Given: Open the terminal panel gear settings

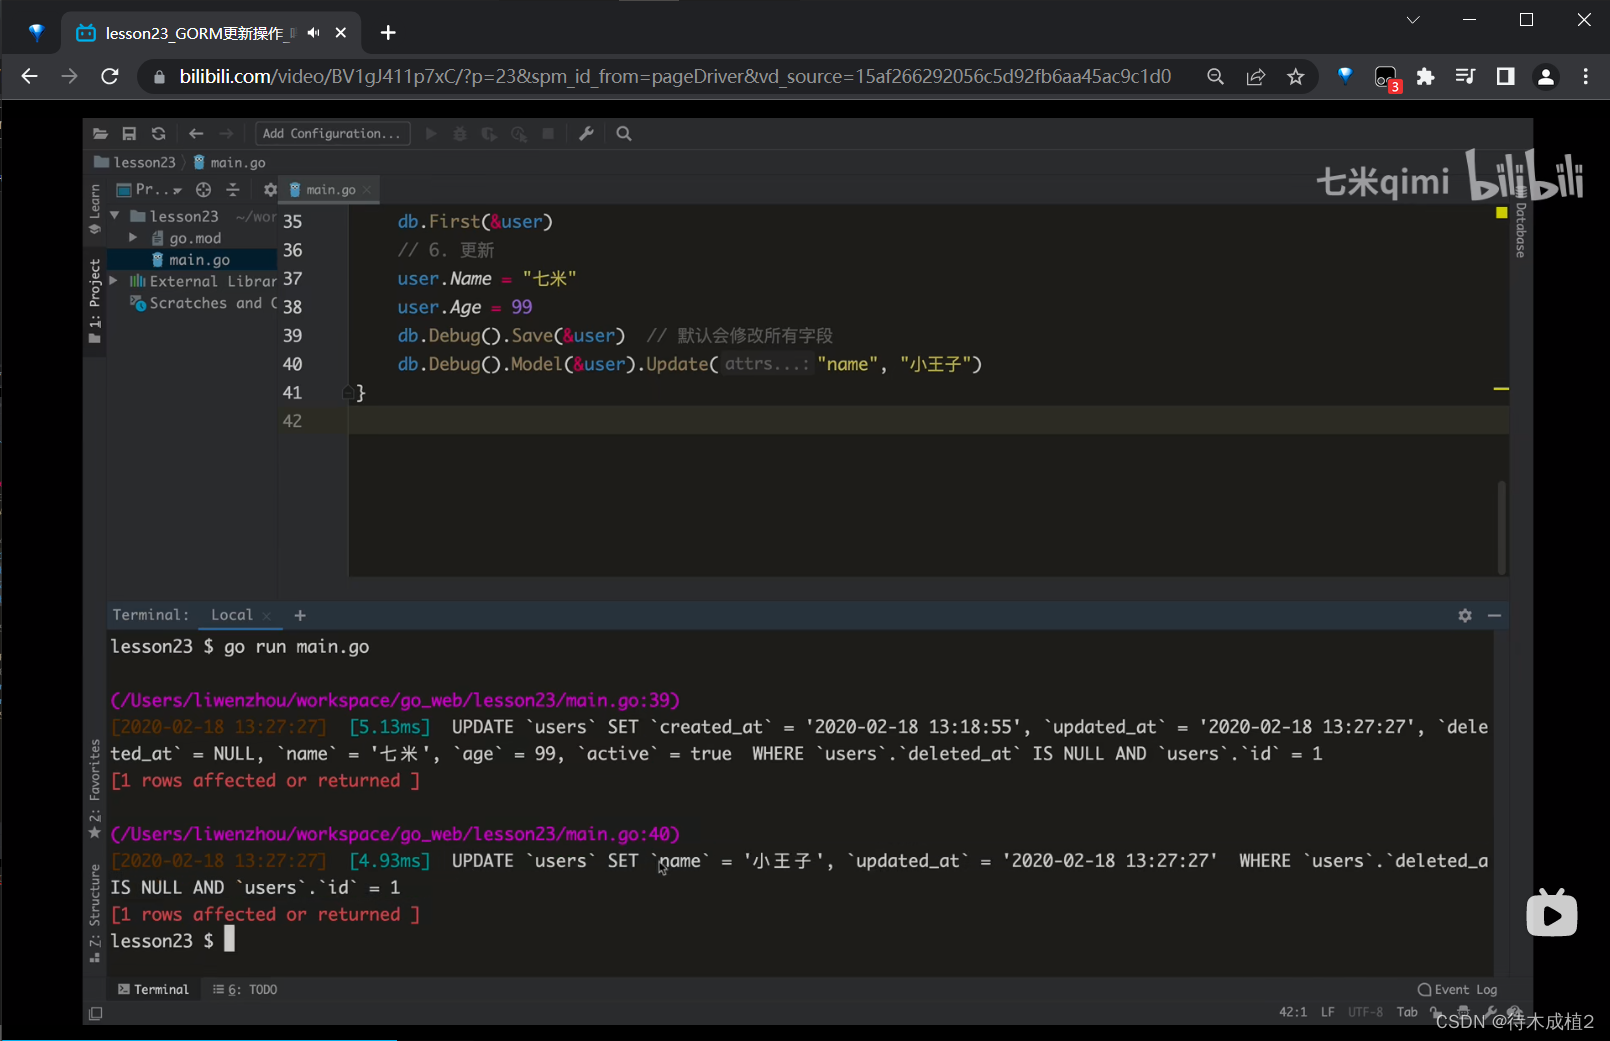Looking at the screenshot, I should click(1465, 616).
